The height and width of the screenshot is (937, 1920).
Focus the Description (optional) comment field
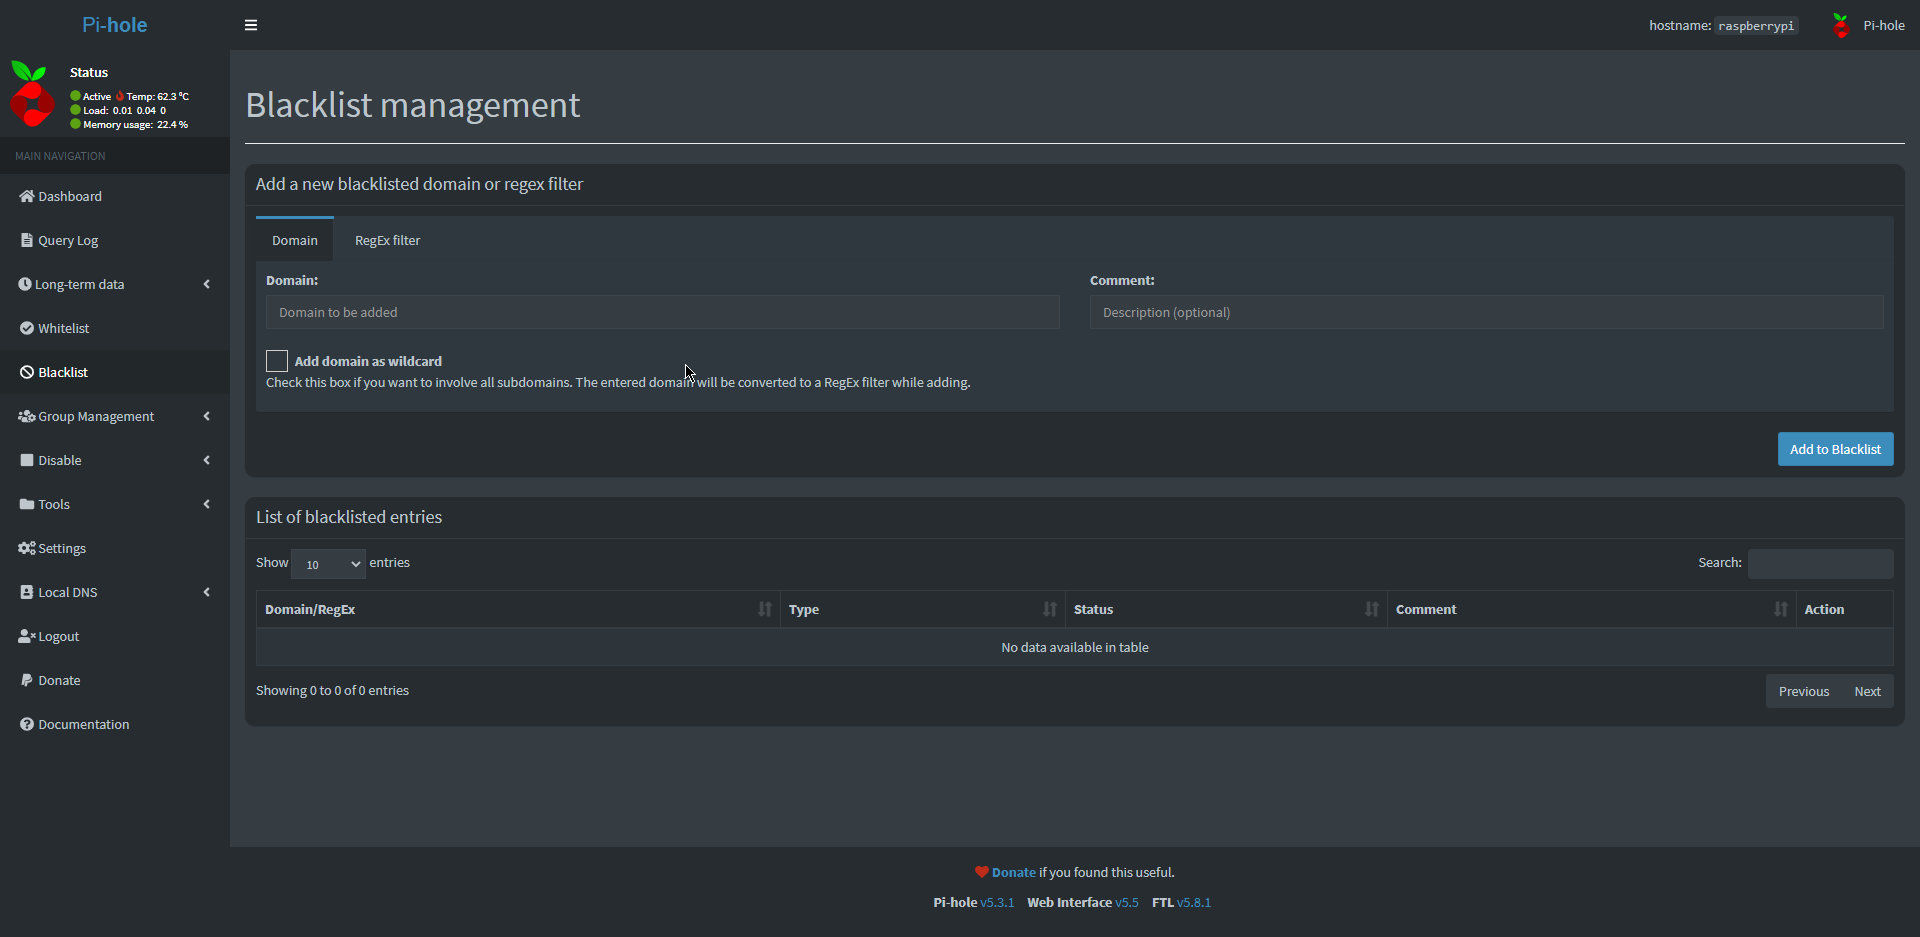click(1486, 312)
